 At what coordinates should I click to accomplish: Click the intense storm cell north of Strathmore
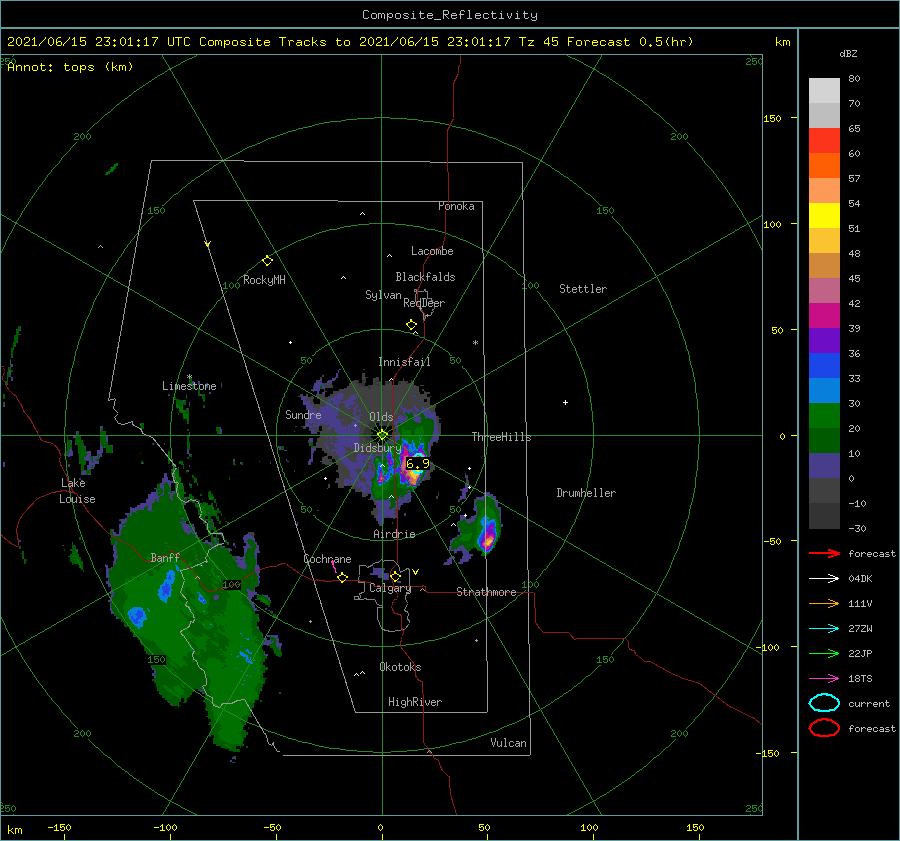coord(488,540)
